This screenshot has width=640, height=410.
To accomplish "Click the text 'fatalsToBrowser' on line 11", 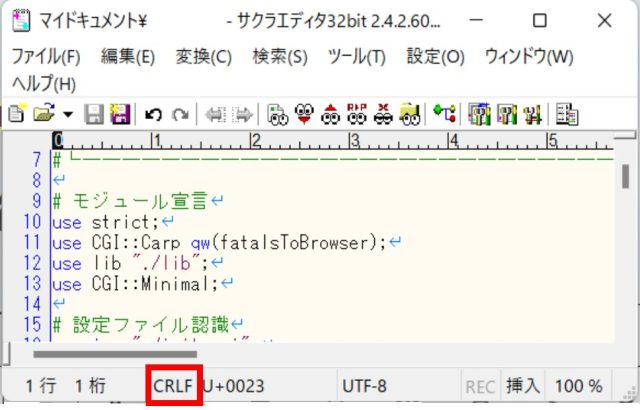I will point(293,243).
